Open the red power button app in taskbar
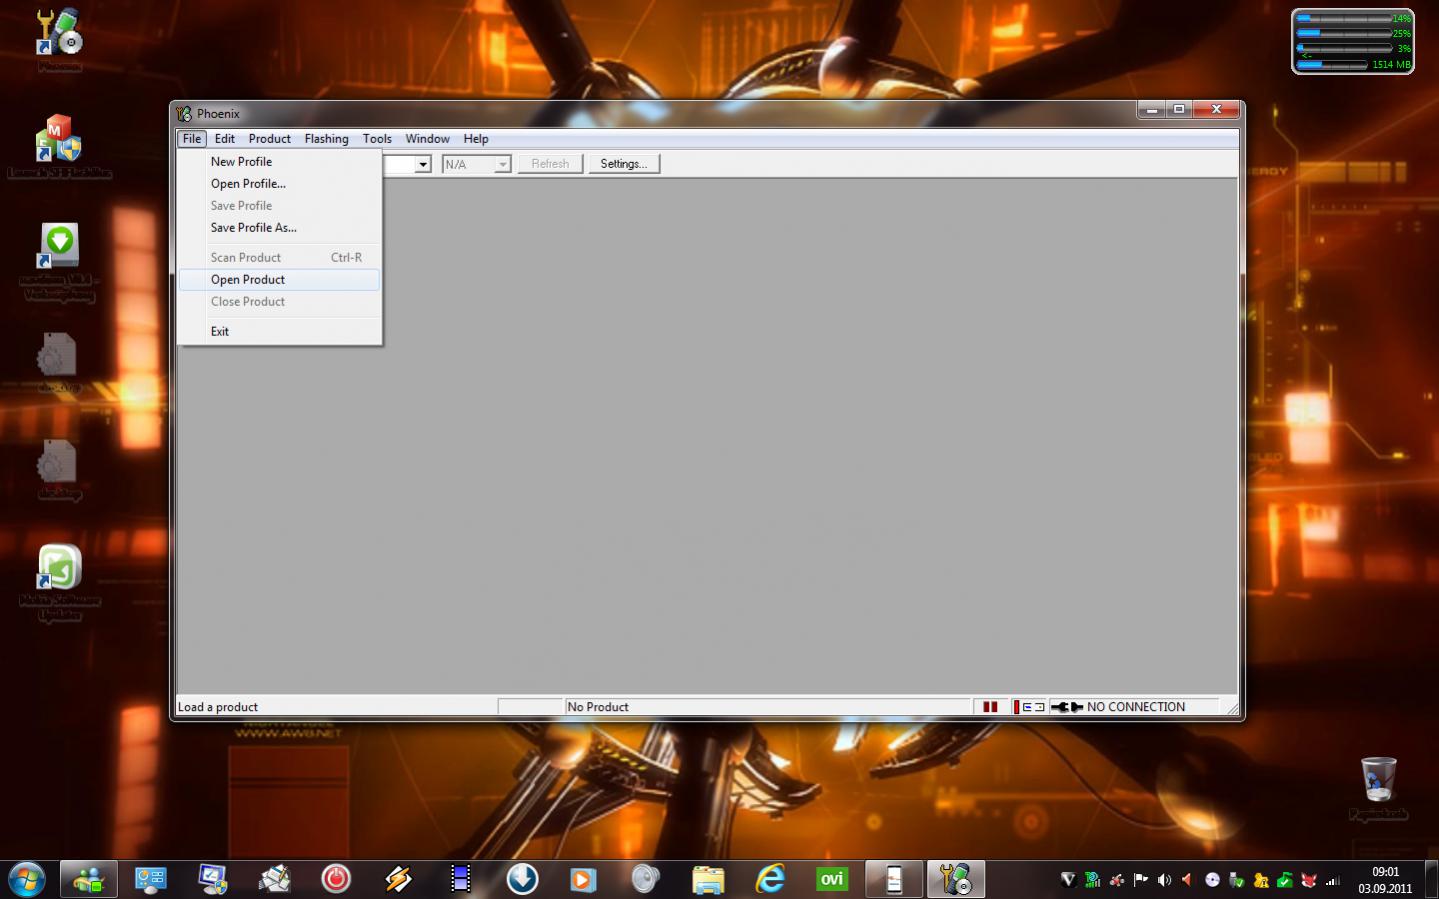This screenshot has width=1439, height=899. 336,879
